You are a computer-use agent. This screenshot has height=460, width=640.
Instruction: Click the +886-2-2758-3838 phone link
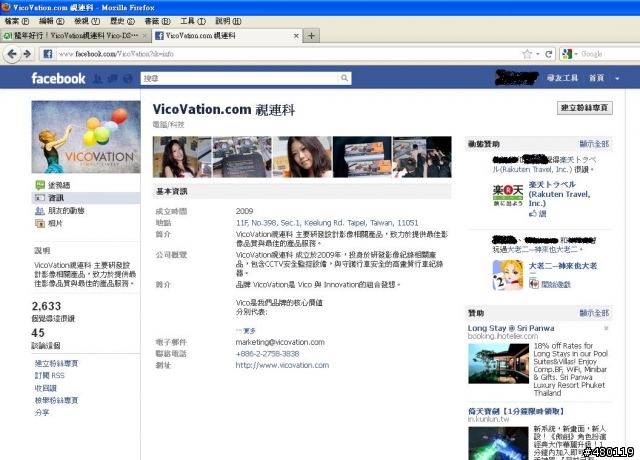pos(267,354)
